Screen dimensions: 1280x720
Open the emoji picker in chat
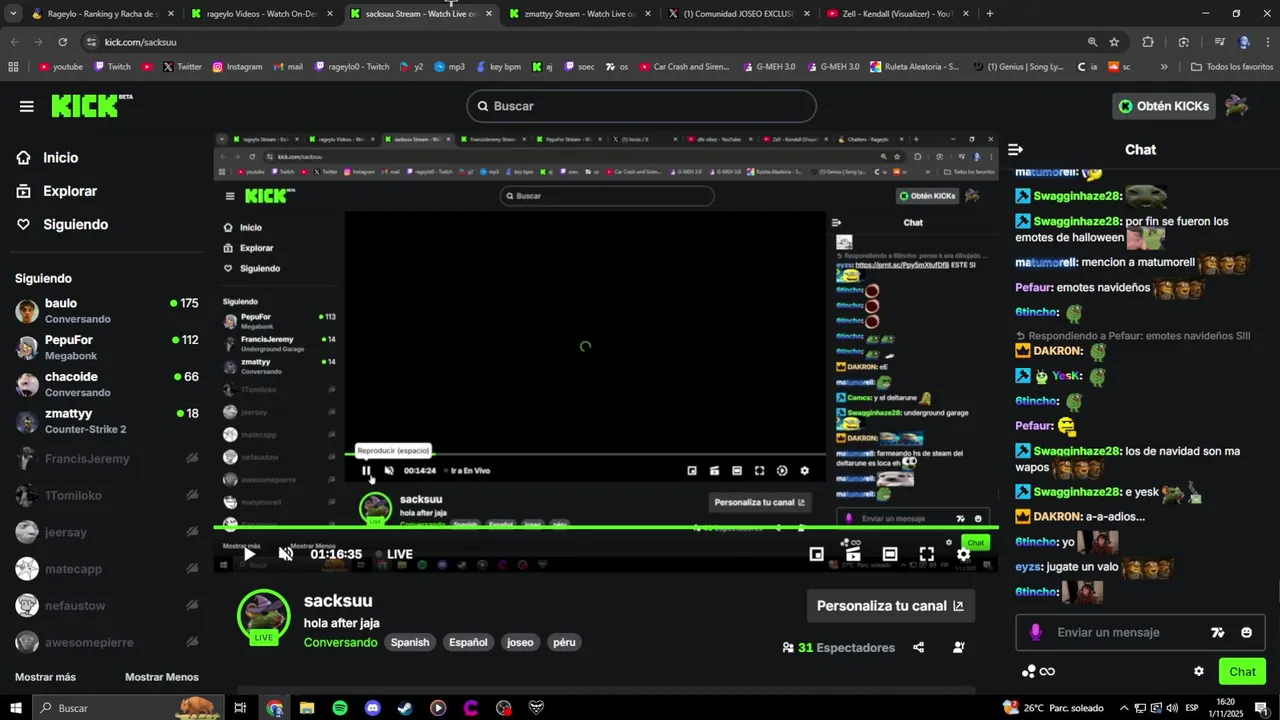[1246, 633]
